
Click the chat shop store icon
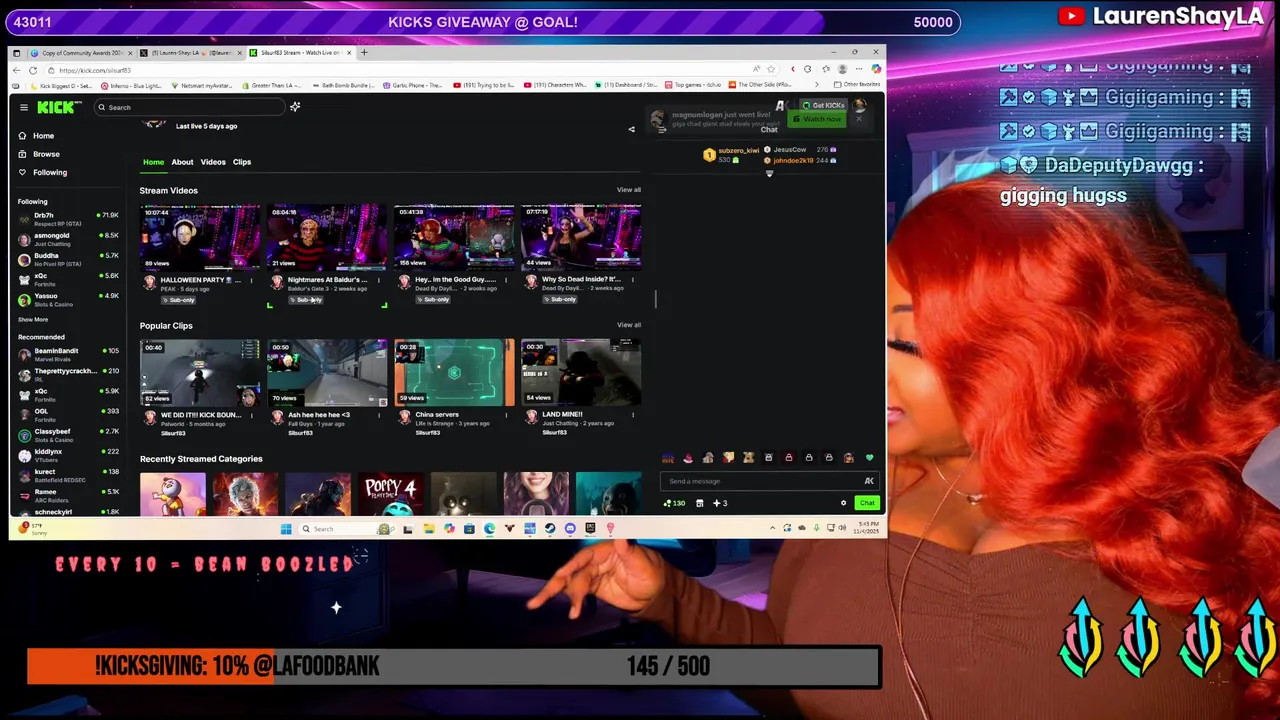click(699, 503)
